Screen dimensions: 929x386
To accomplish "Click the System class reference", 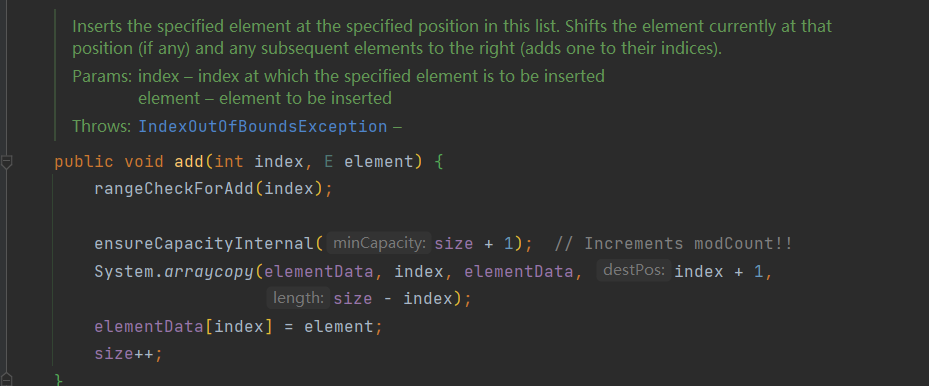I will coord(124,272).
